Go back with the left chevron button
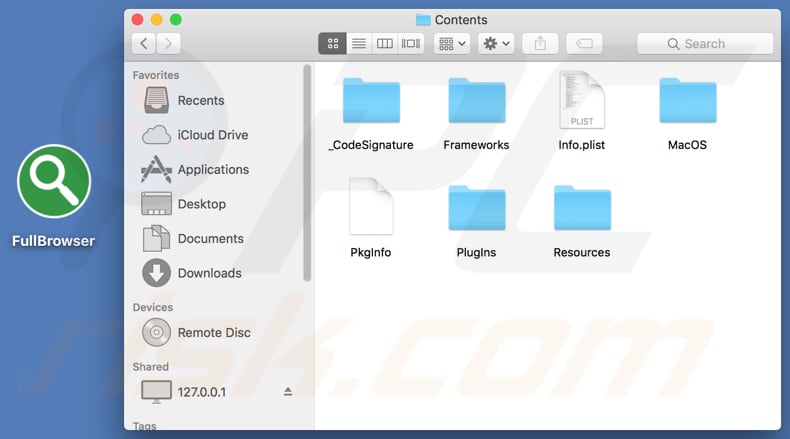 (x=144, y=44)
